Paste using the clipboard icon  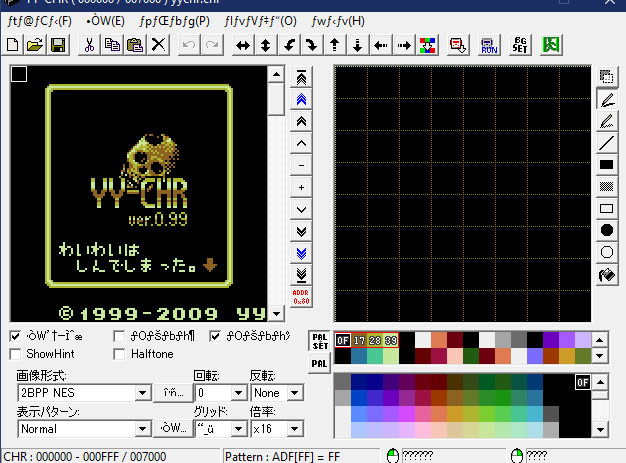[135, 45]
